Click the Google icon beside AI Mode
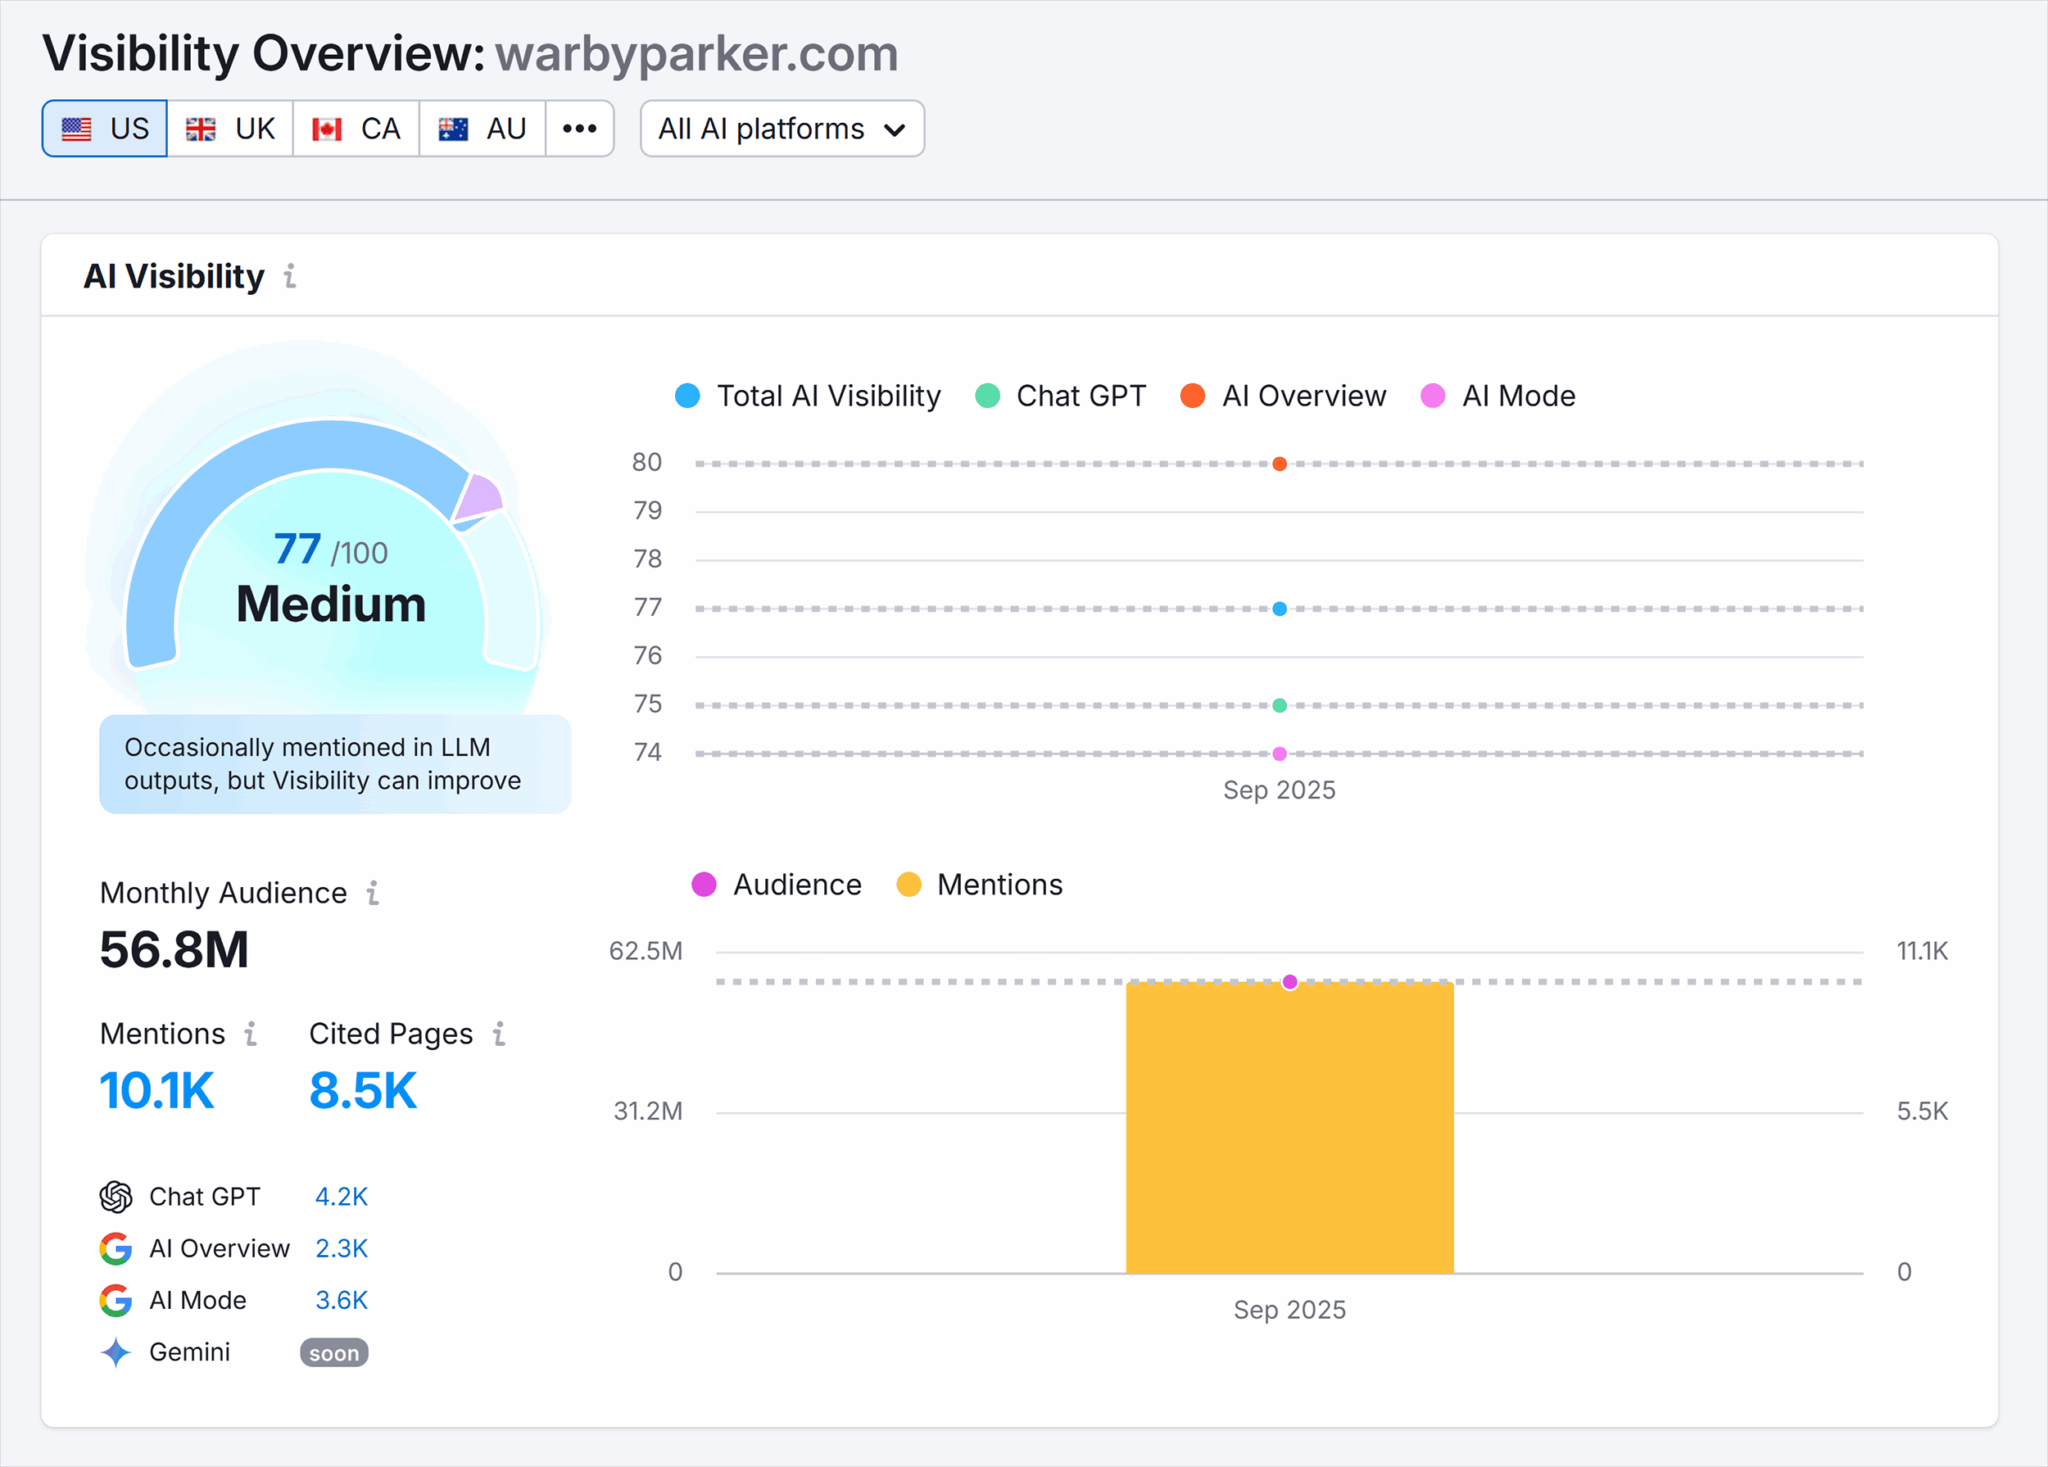Screen dimensions: 2048x1467 pyautogui.click(x=116, y=1300)
